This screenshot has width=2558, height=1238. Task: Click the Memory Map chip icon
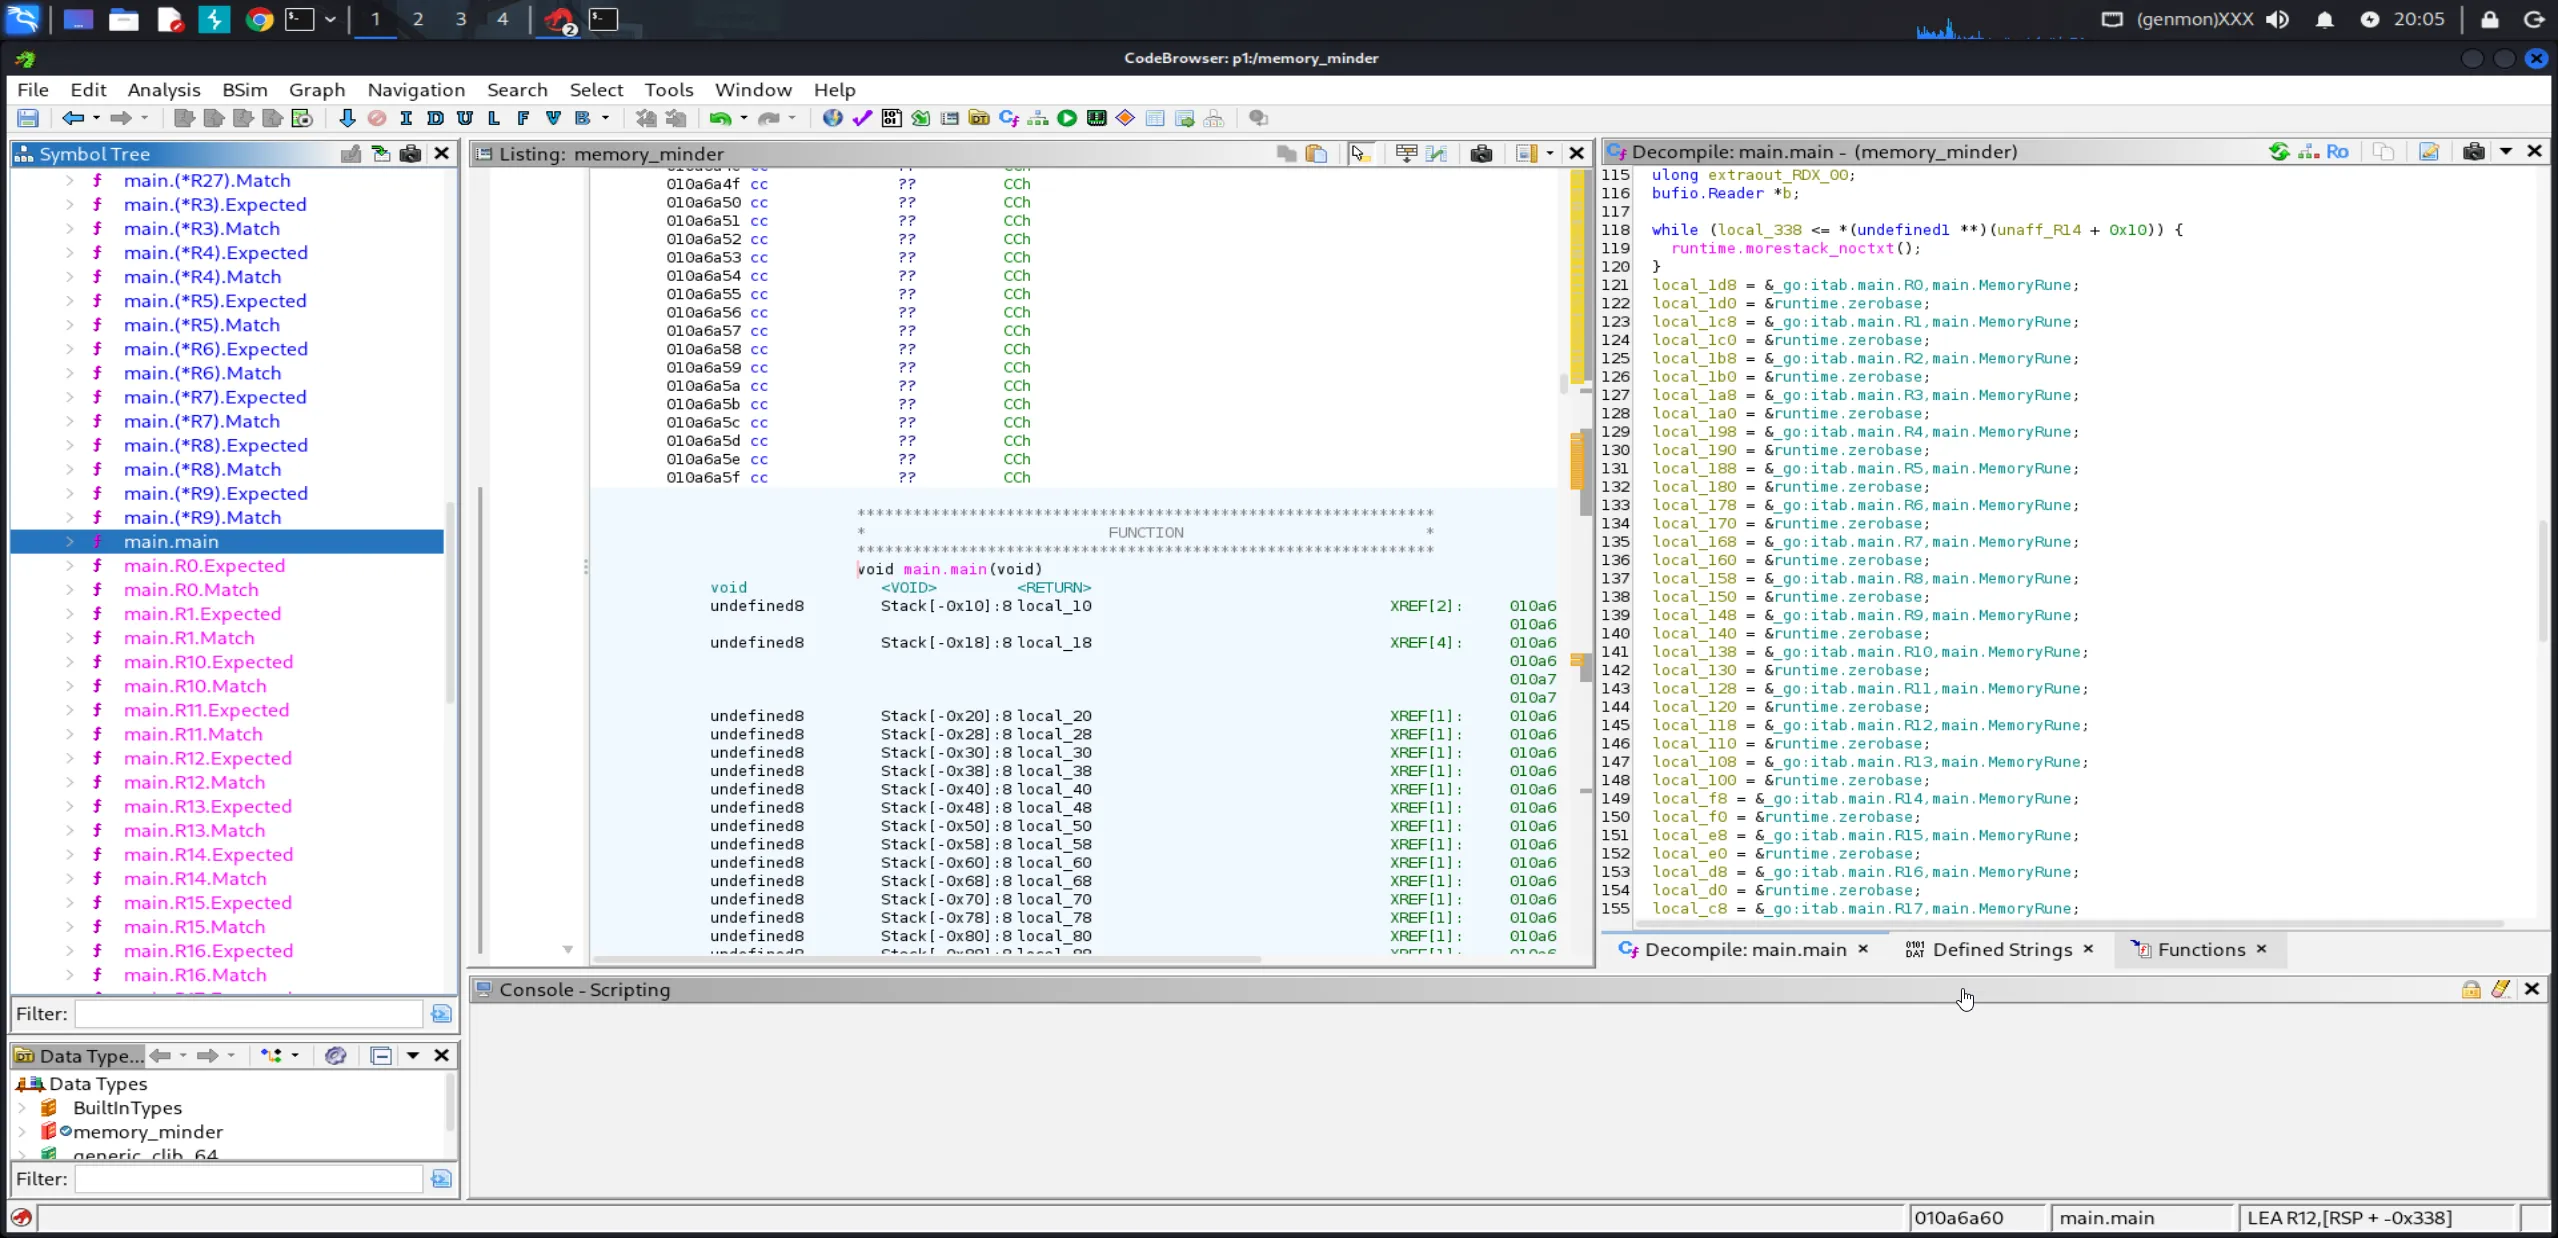(1096, 118)
